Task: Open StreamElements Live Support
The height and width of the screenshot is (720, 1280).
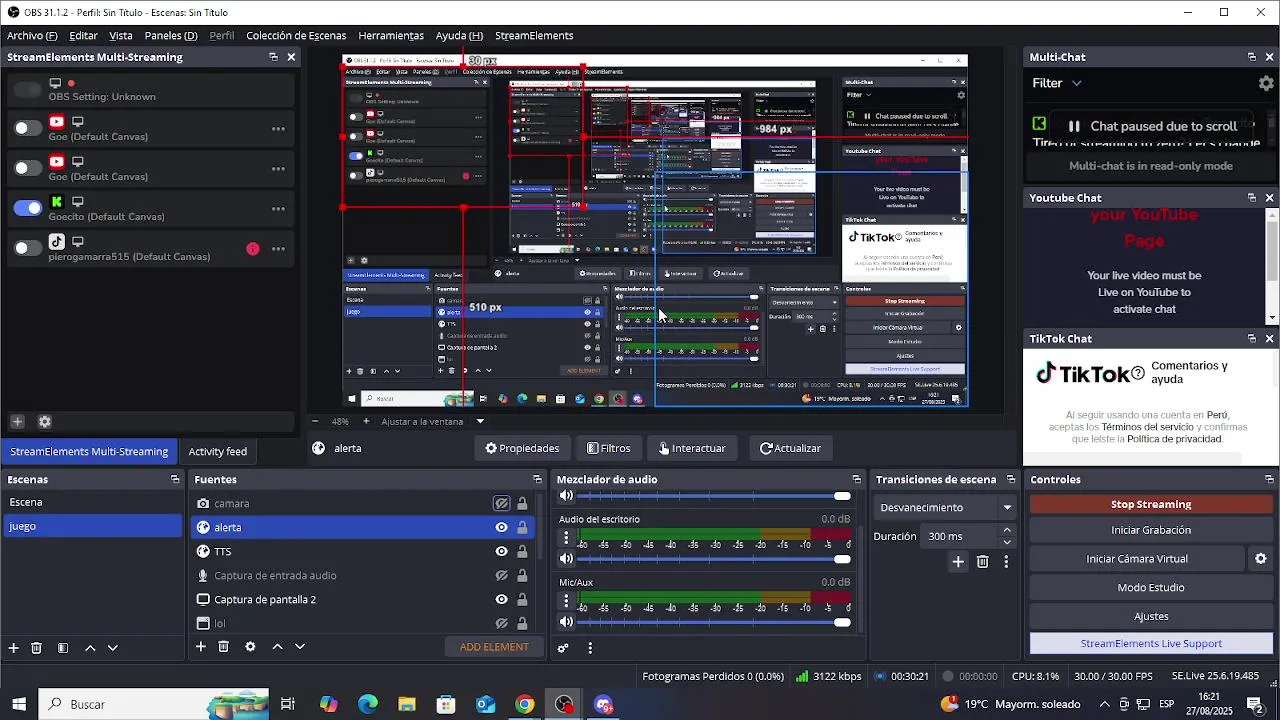Action: tap(1151, 644)
